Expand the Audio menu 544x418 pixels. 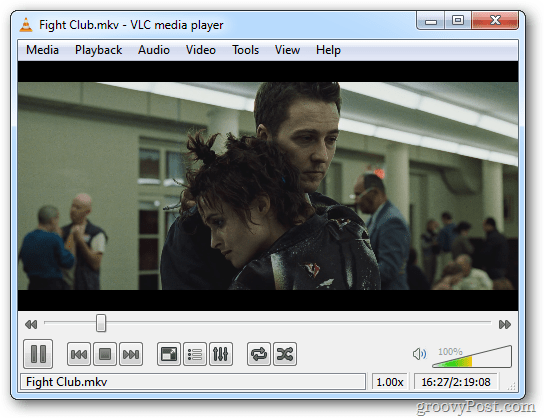click(154, 50)
